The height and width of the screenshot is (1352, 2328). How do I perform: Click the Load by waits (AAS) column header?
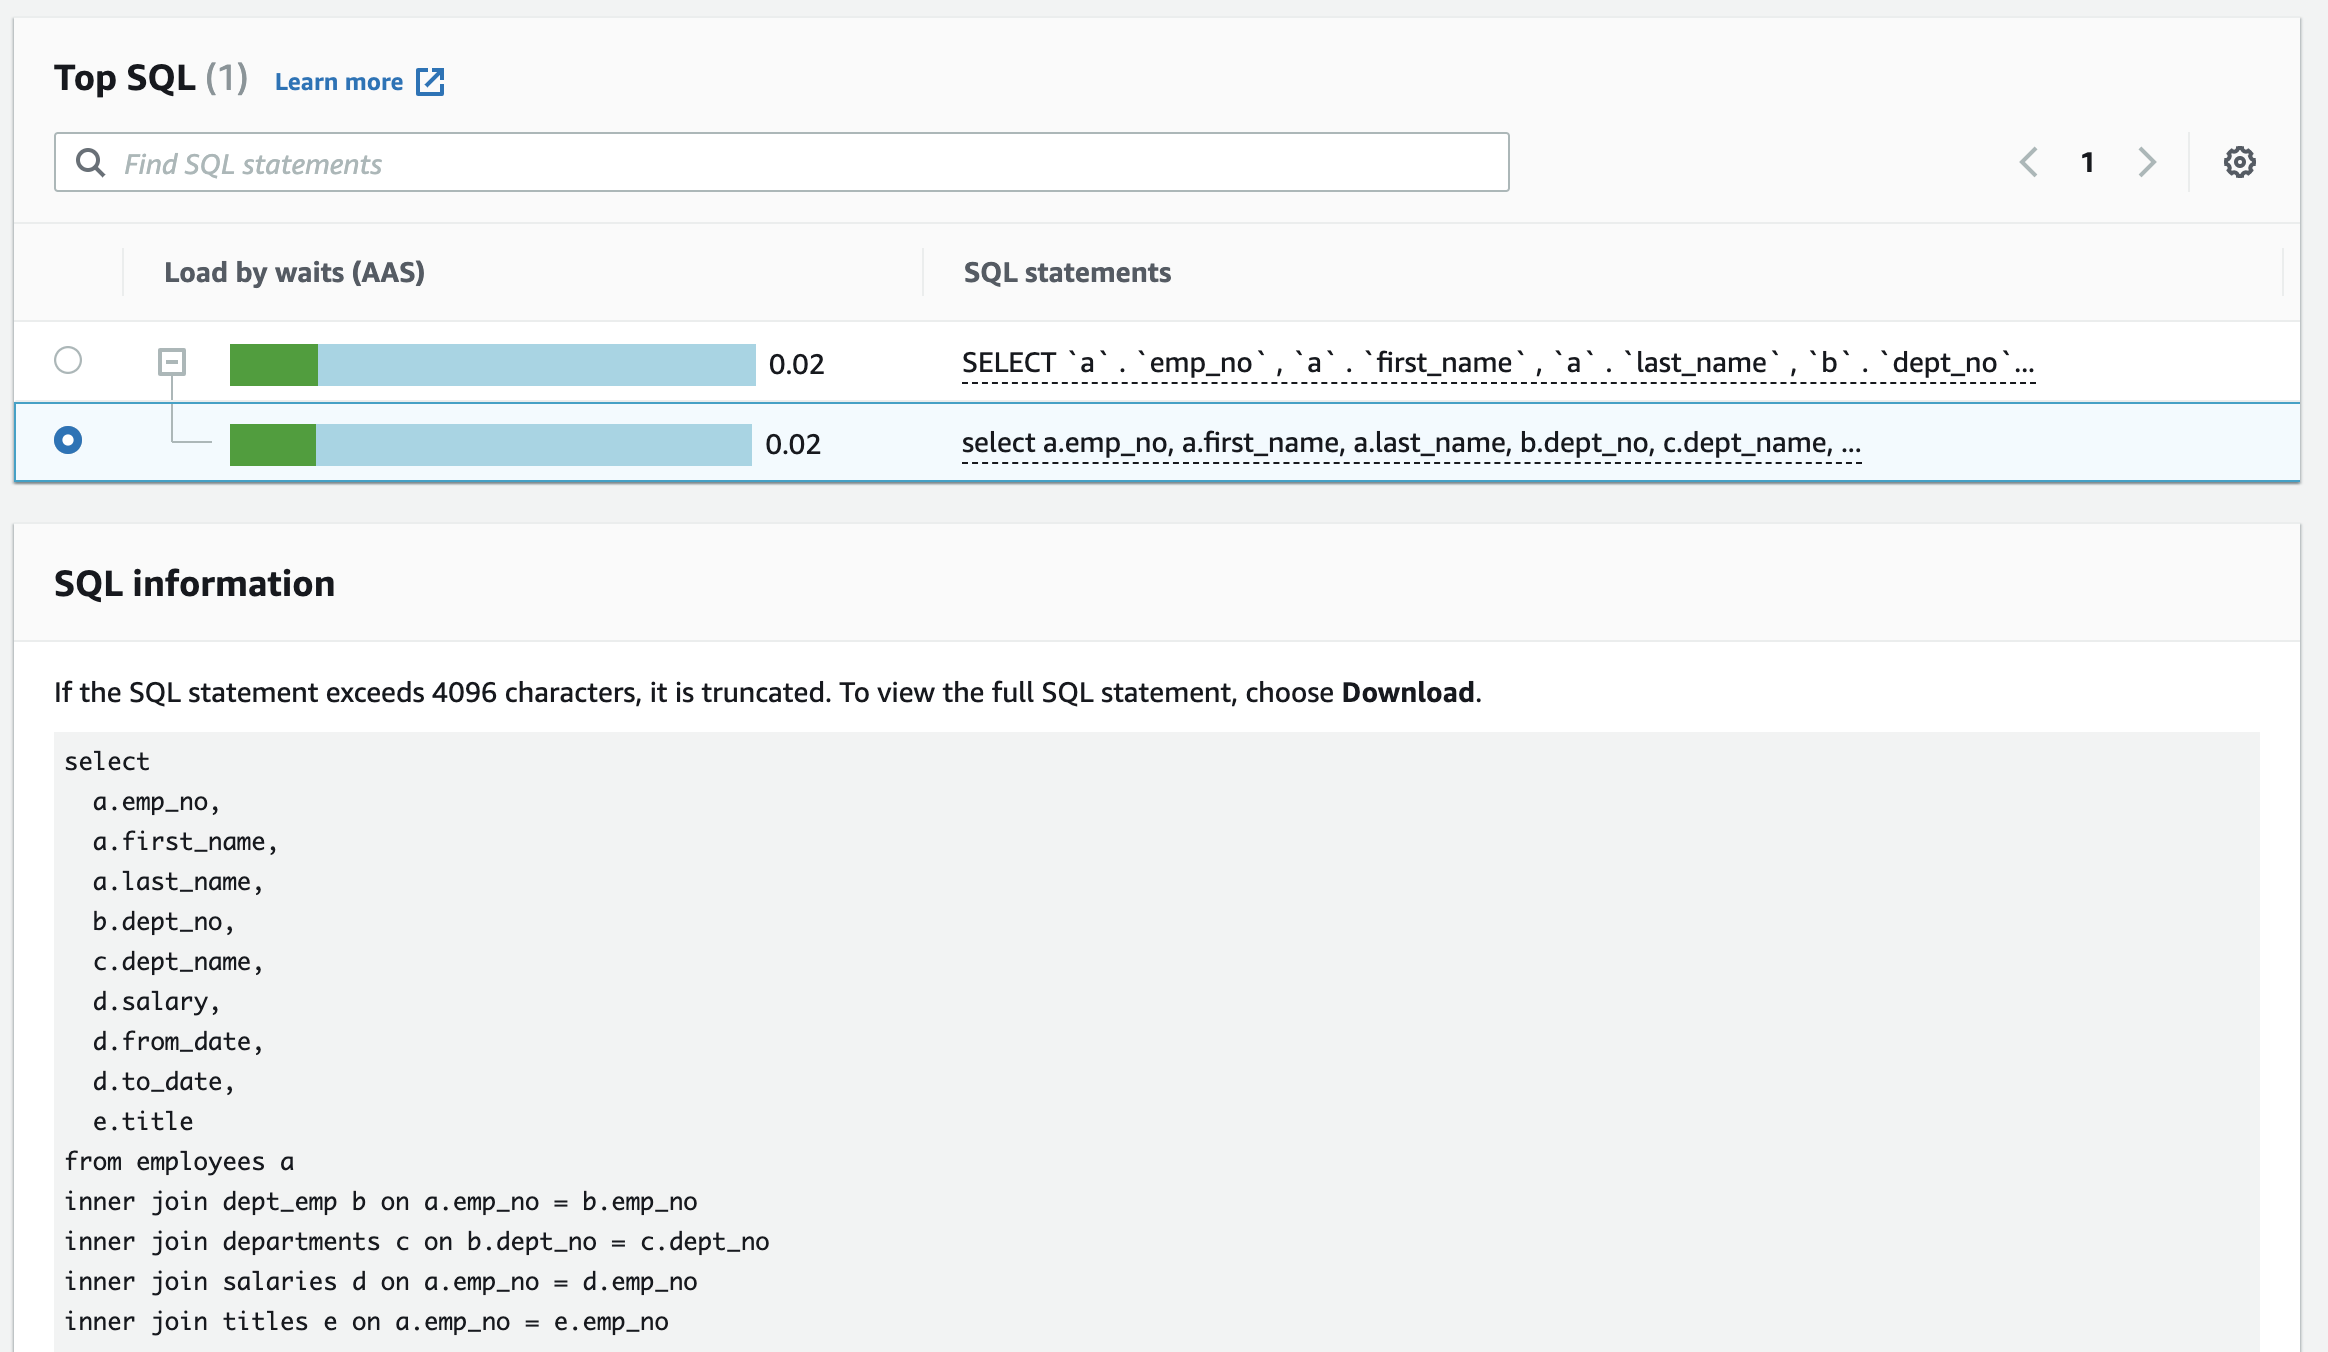[x=294, y=272]
